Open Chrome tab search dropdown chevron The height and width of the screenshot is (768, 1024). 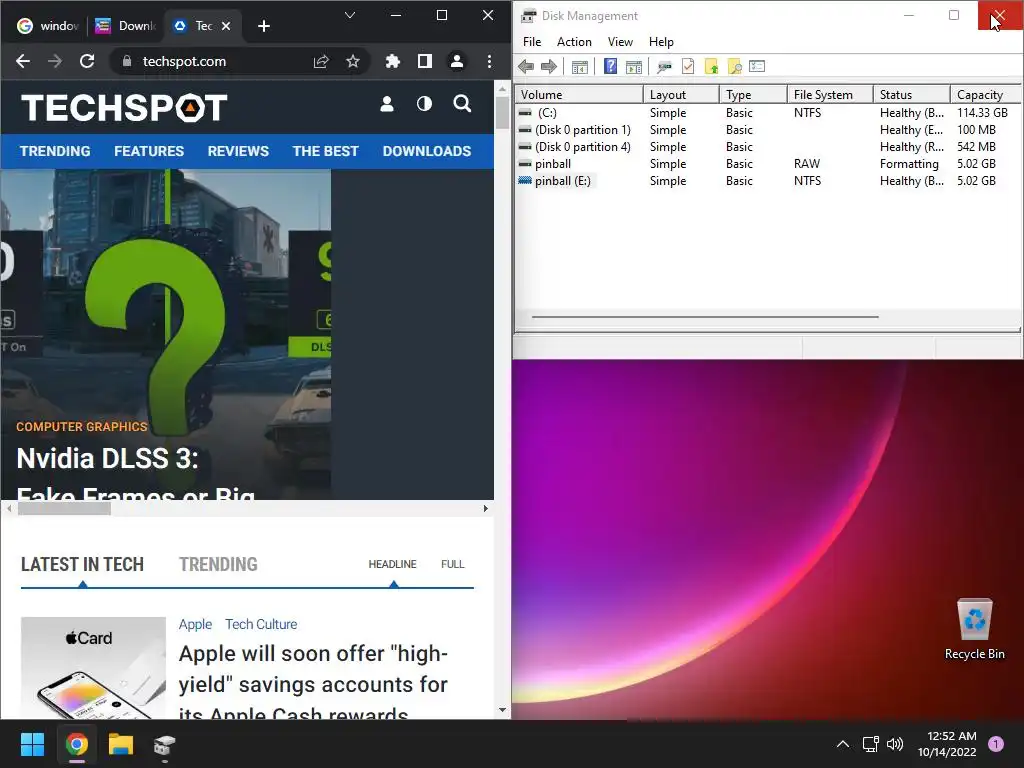pyautogui.click(x=350, y=15)
